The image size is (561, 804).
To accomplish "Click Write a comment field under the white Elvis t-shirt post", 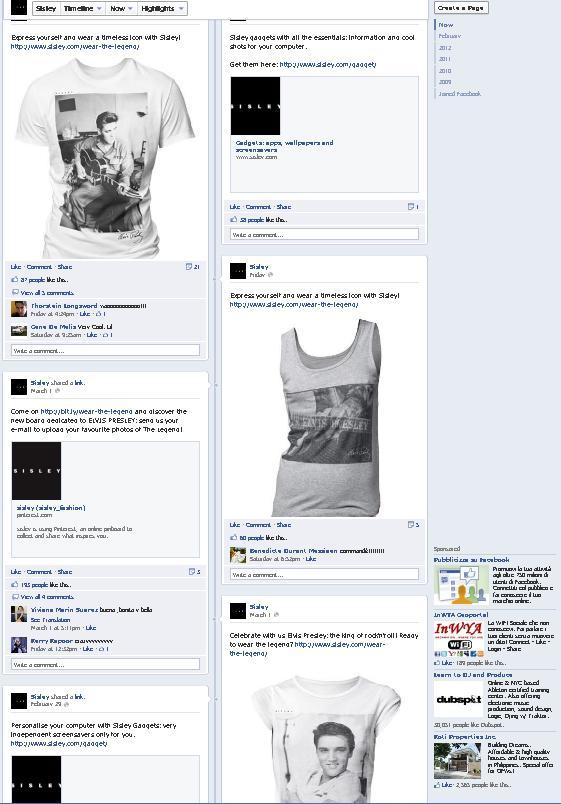I will click(106, 351).
